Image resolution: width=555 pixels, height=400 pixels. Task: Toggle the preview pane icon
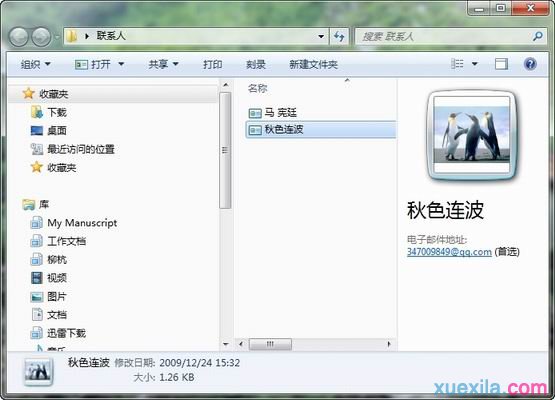pos(501,64)
